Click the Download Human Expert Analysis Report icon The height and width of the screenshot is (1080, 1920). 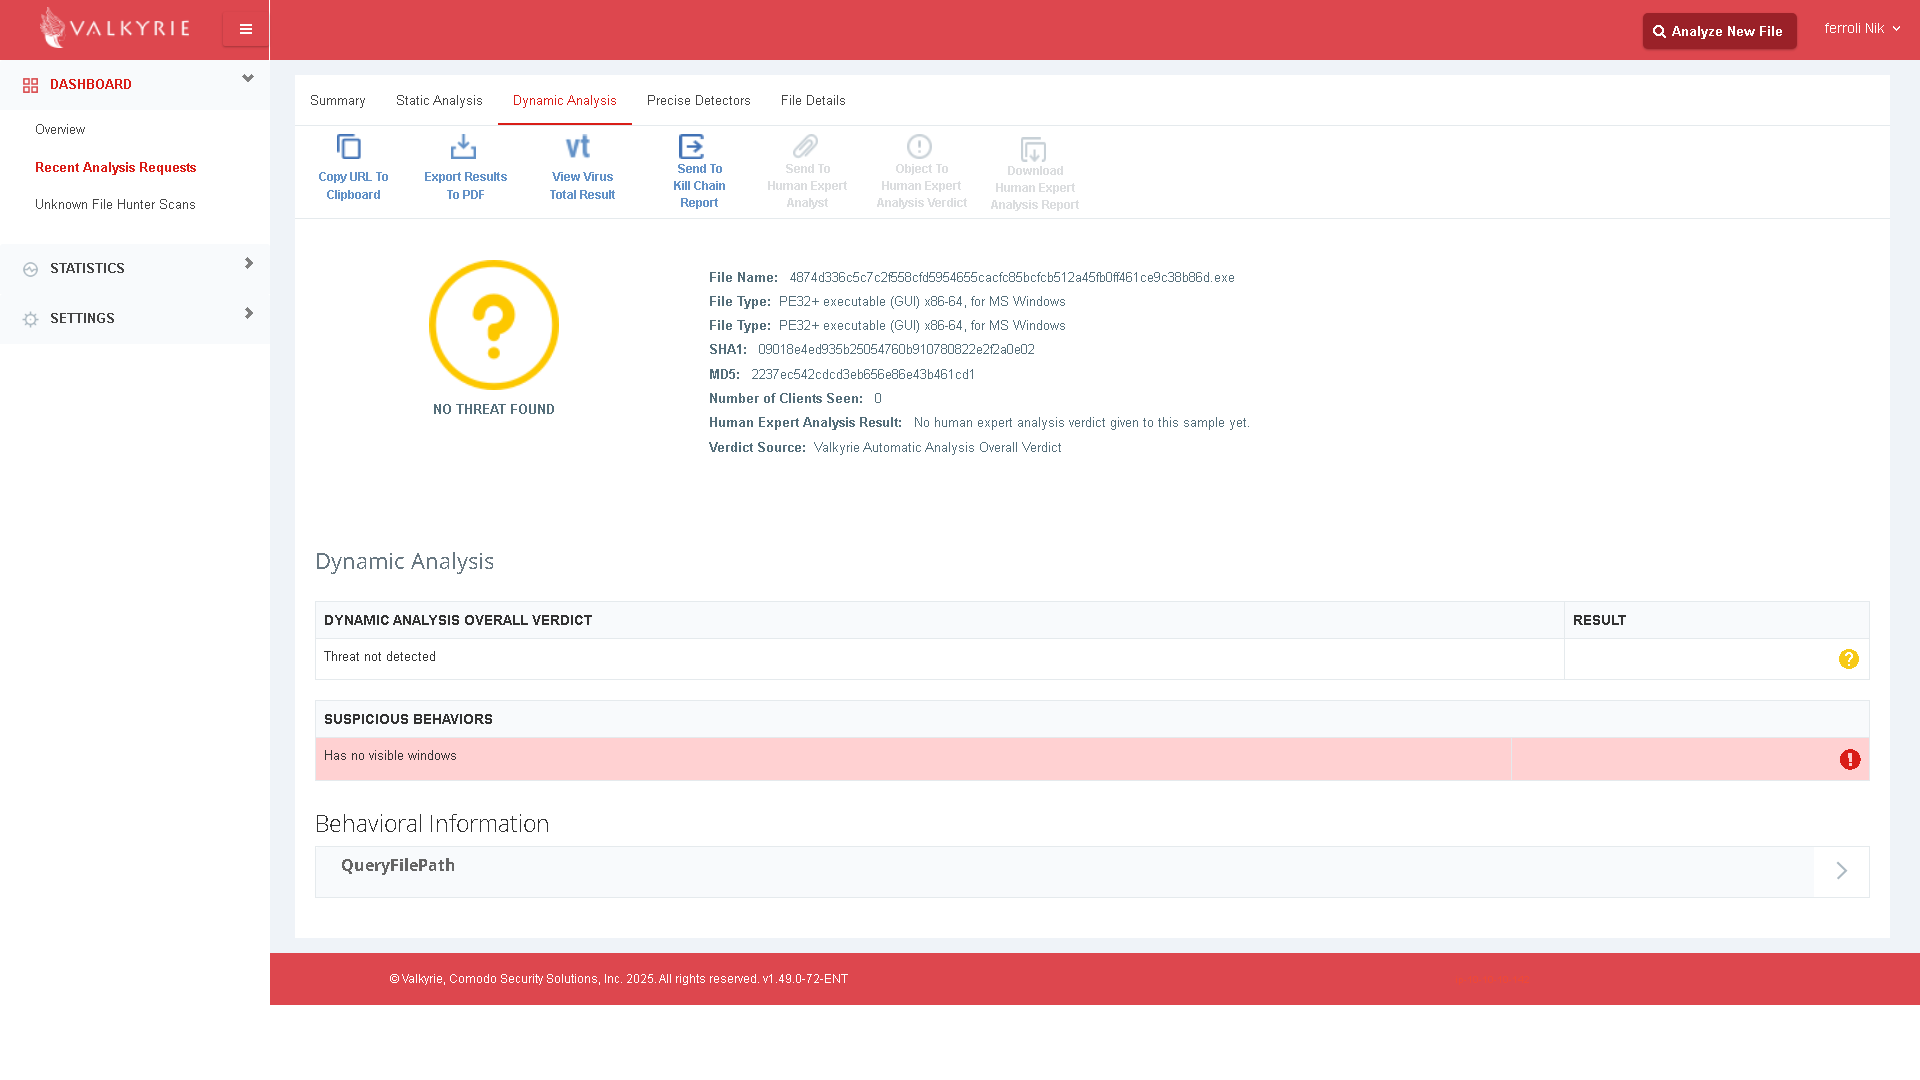click(1033, 150)
